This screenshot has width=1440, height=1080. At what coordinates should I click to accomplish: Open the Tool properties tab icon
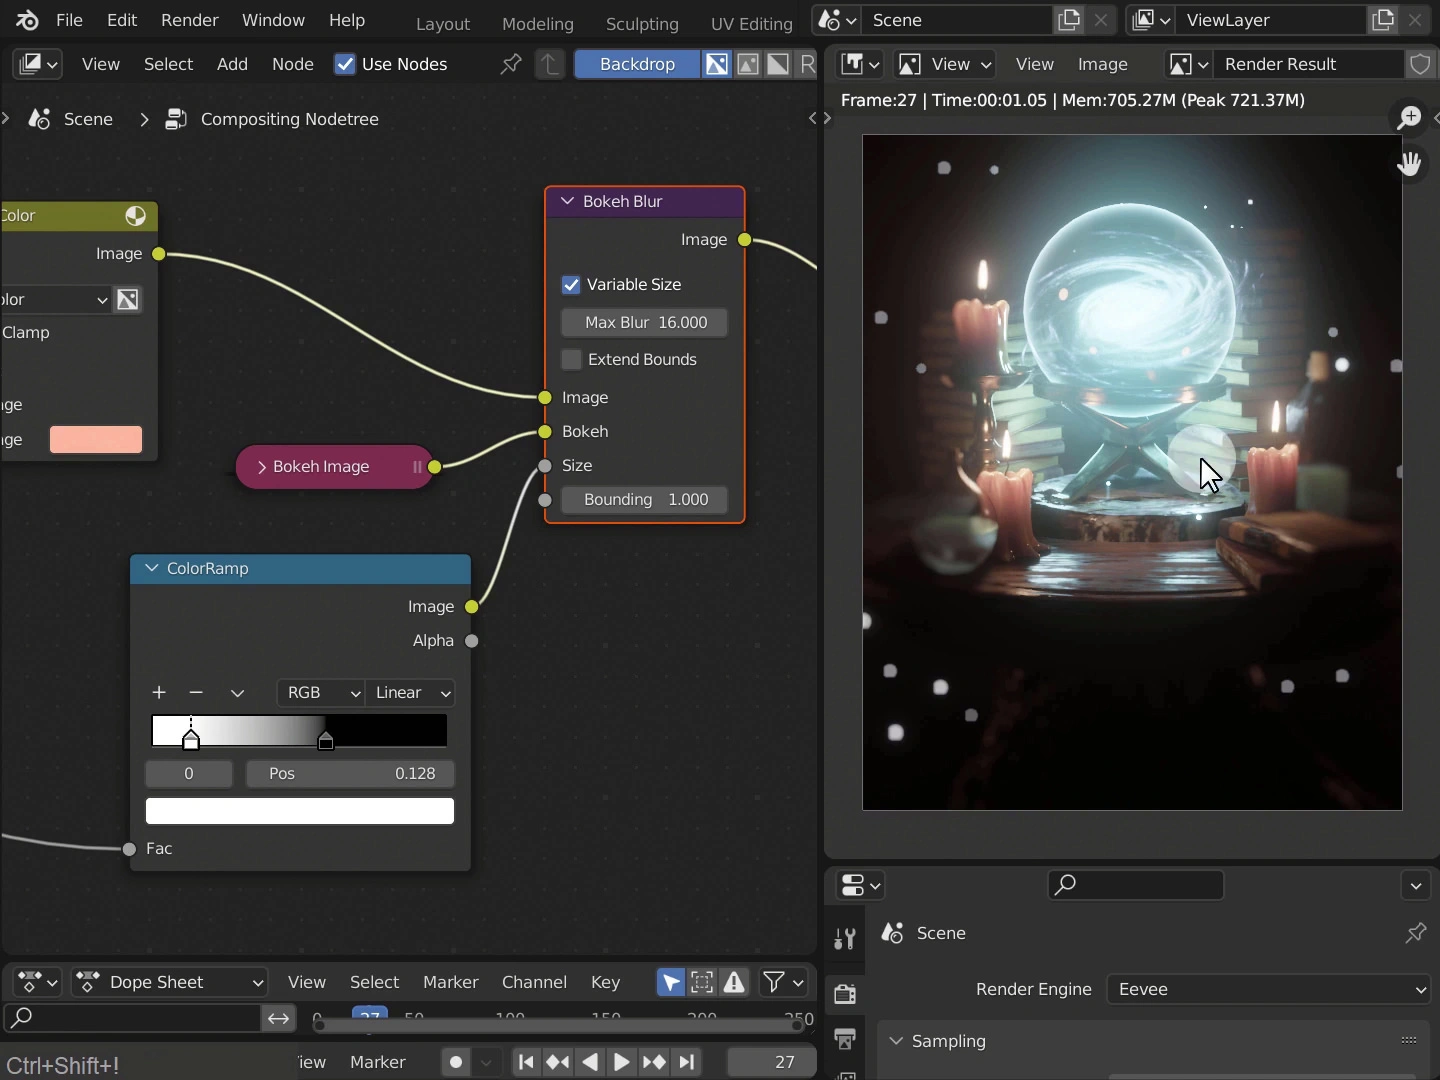tap(846, 938)
